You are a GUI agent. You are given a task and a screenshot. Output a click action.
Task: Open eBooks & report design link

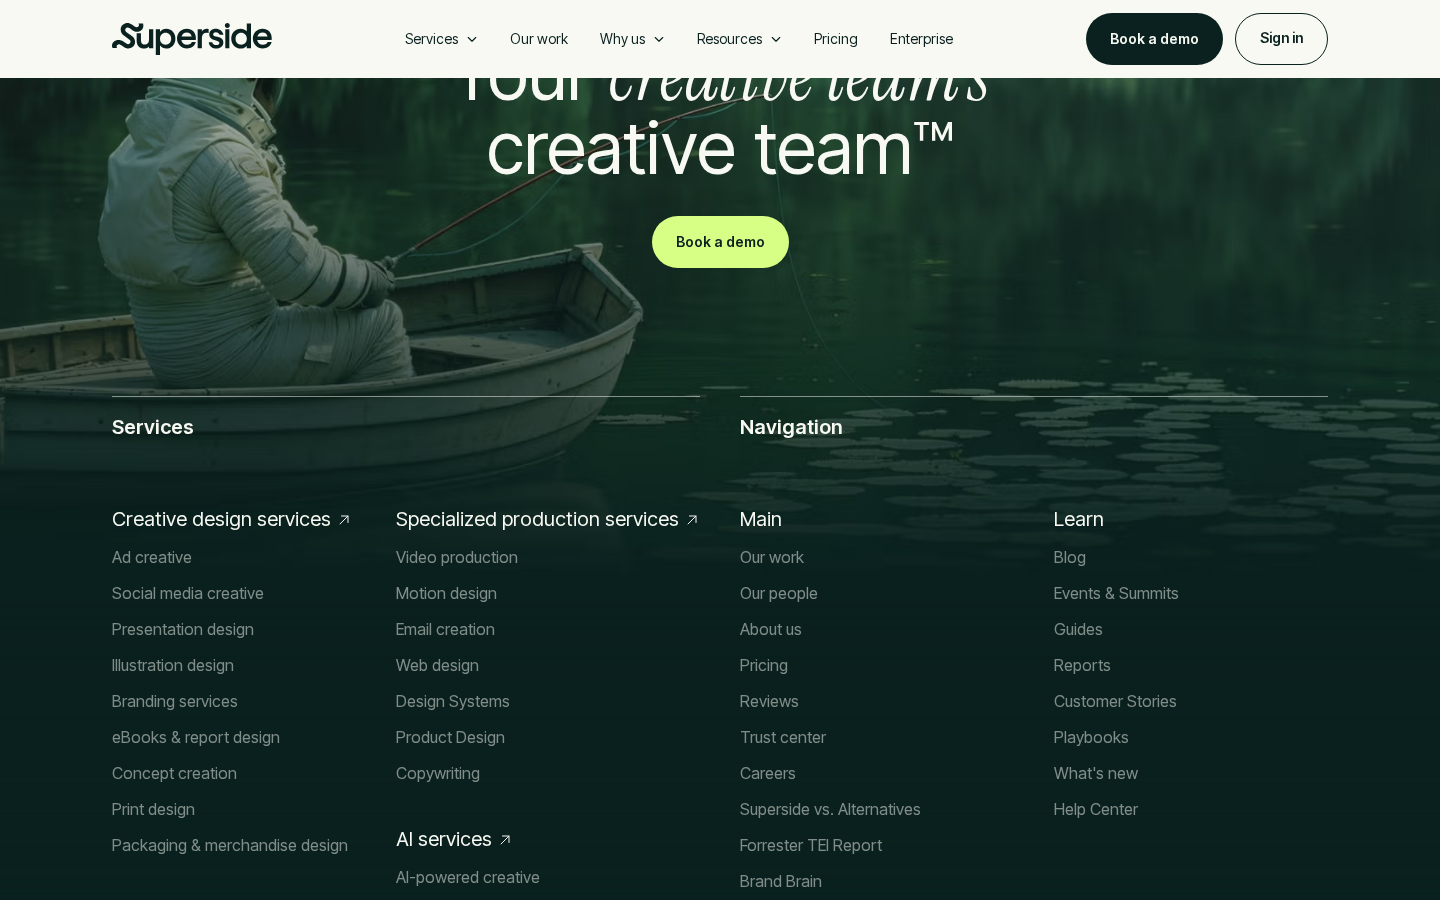click(x=196, y=737)
